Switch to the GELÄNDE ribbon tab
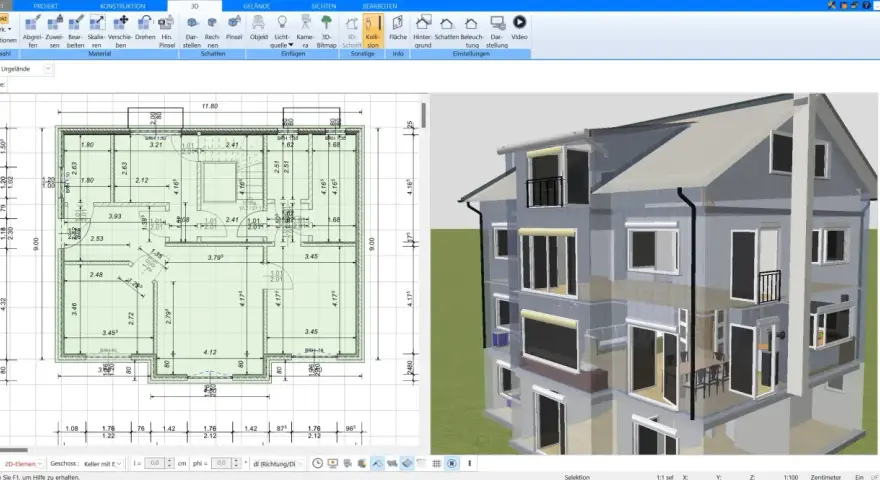 256,6
